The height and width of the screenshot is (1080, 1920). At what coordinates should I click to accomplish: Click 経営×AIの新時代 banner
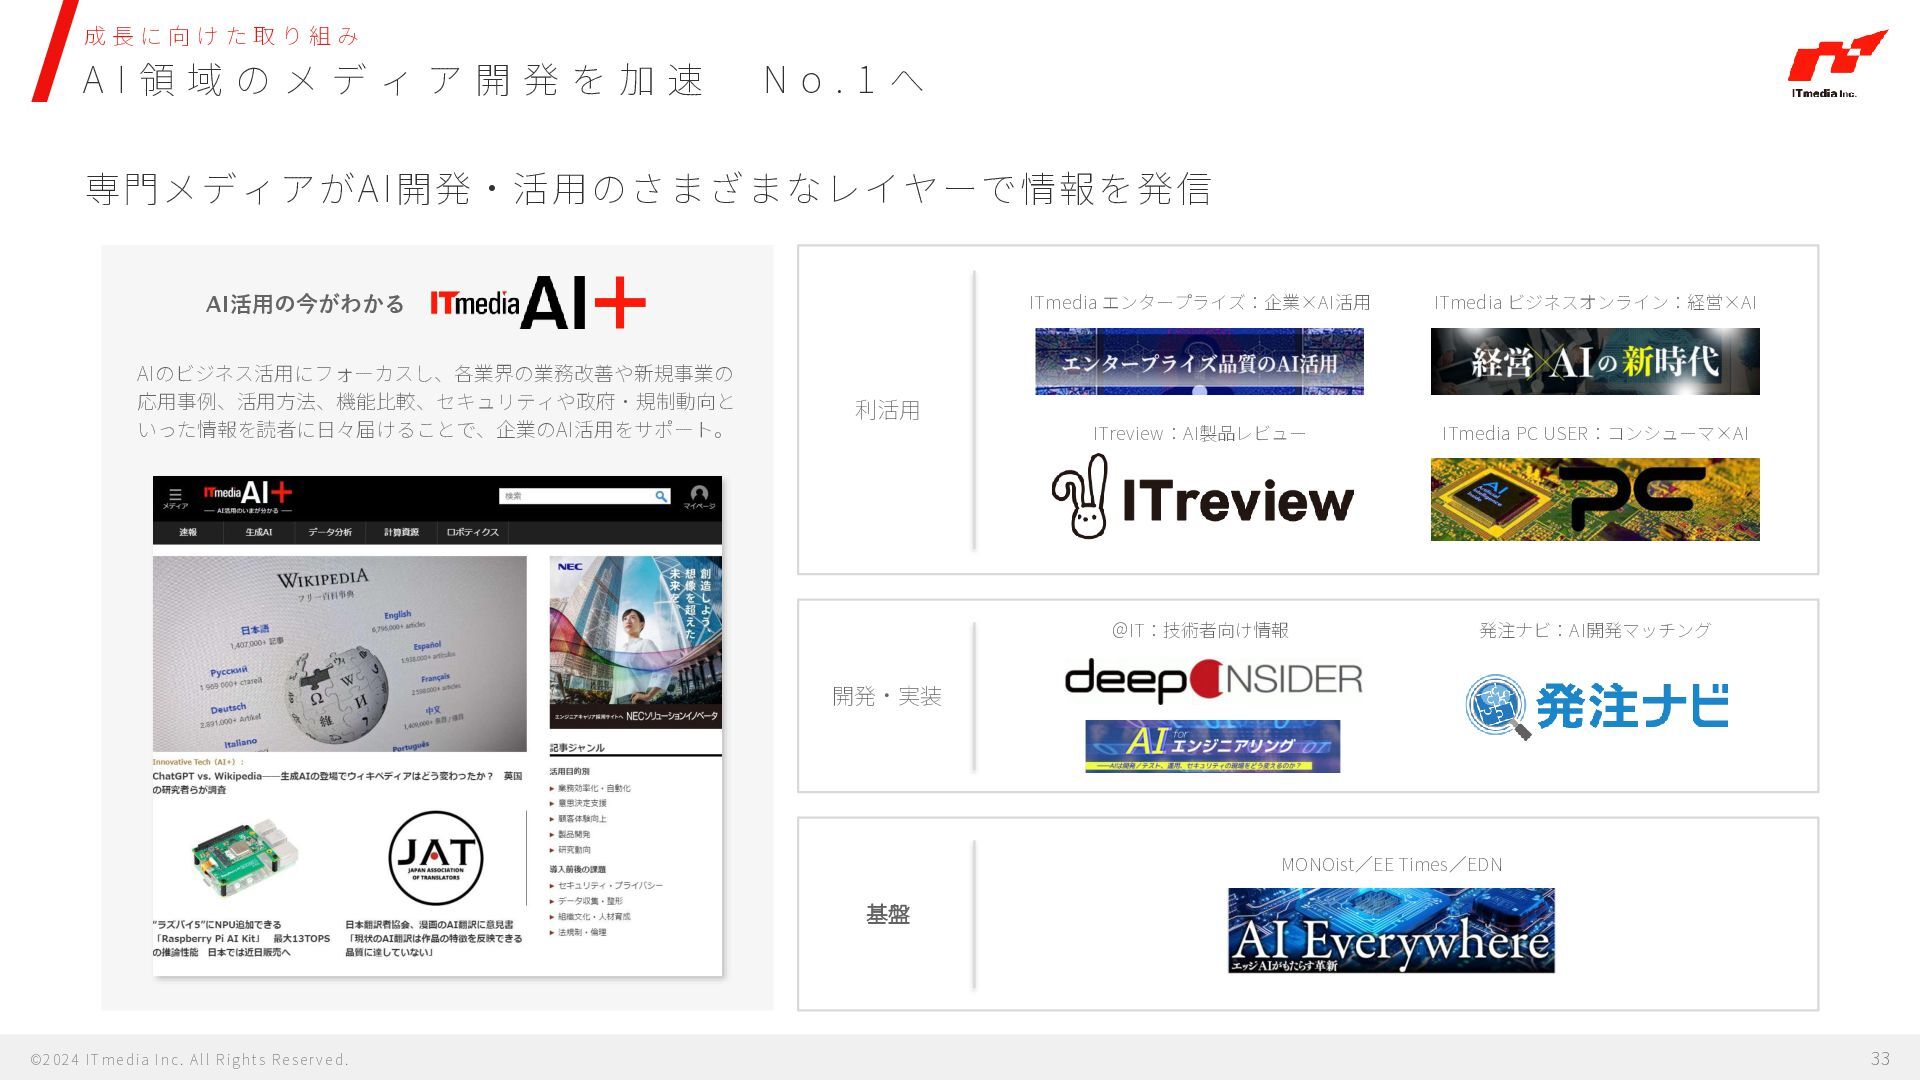point(1595,361)
